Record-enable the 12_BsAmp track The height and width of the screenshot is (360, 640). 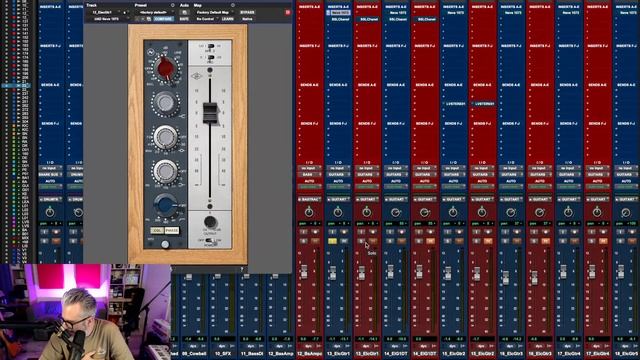[315, 232]
